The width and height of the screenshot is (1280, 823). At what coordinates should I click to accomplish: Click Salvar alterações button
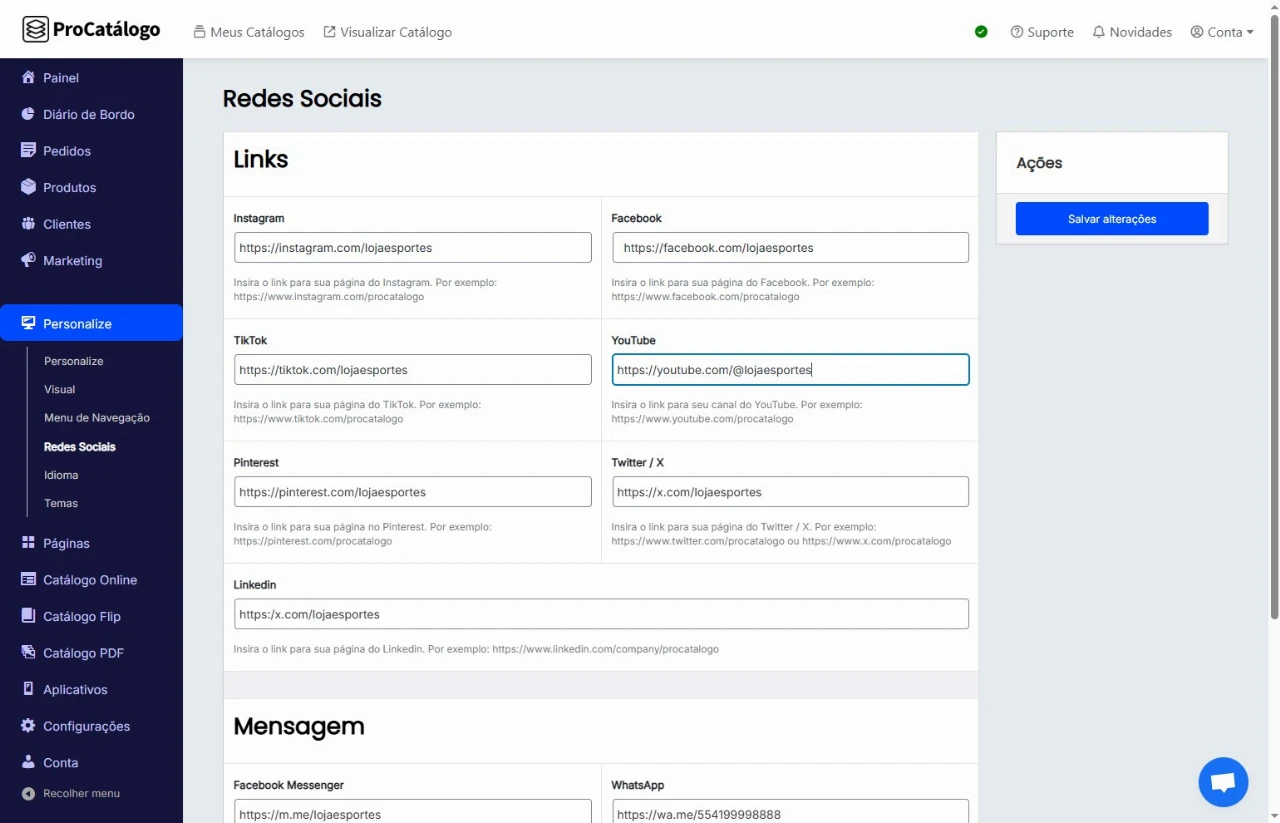click(x=1112, y=219)
